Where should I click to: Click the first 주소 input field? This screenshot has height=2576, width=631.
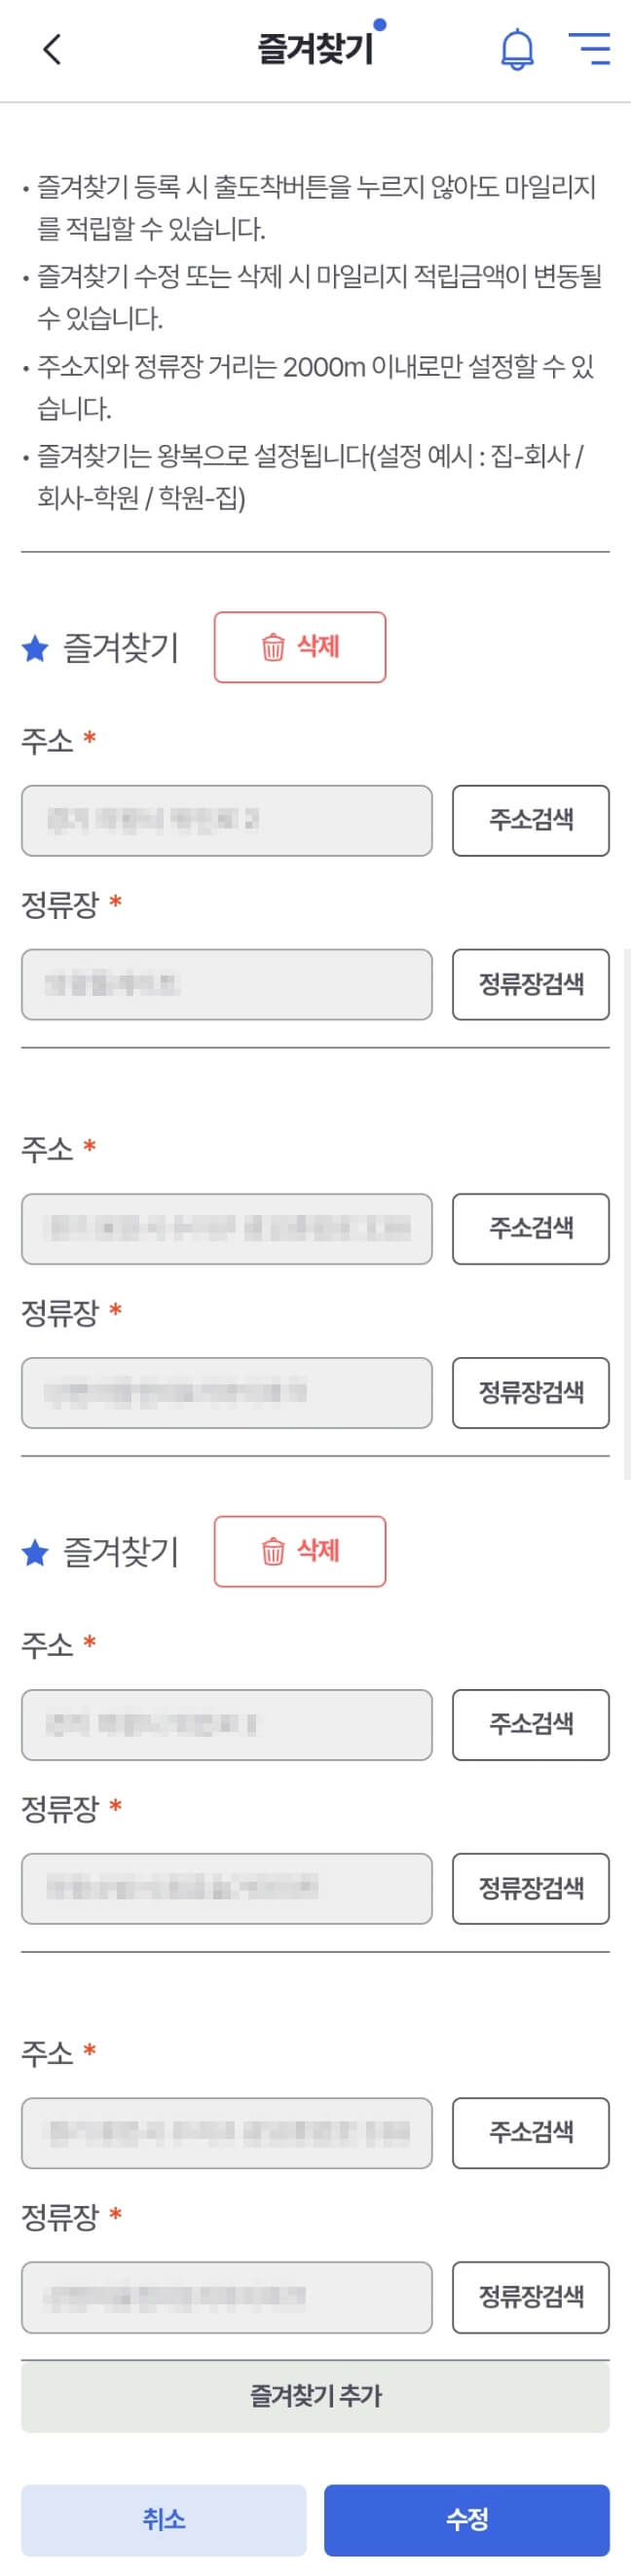pyautogui.click(x=226, y=821)
